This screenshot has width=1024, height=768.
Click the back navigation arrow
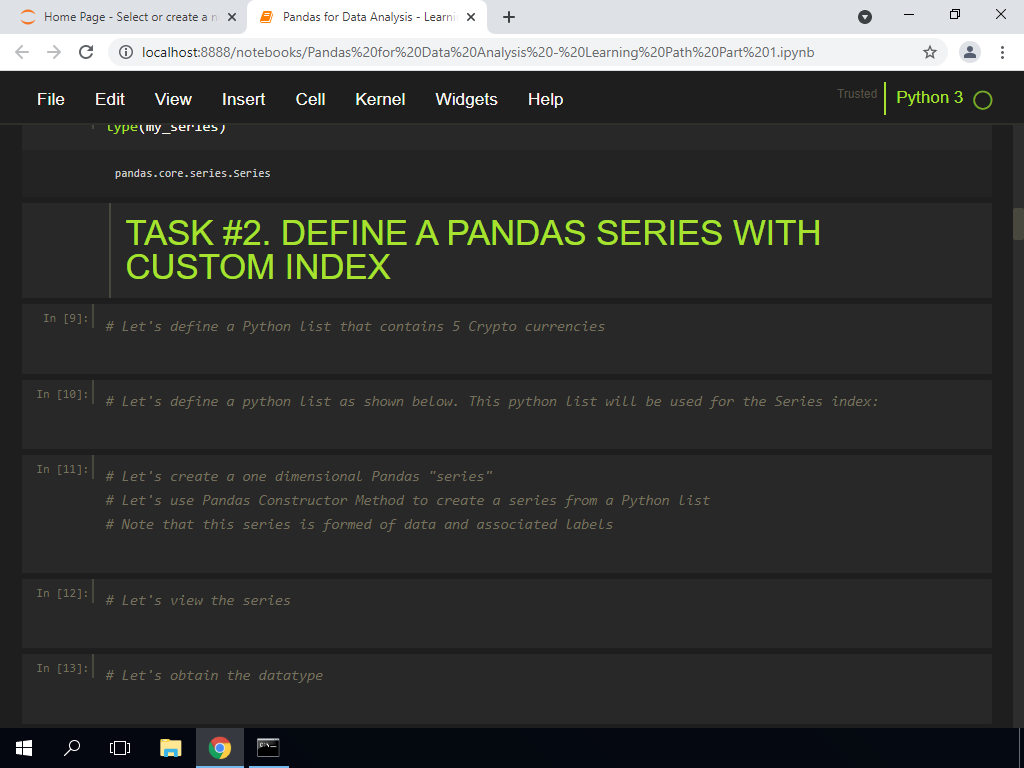20,51
